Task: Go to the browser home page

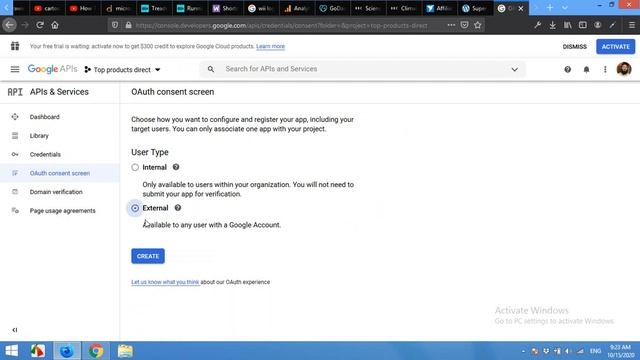Action: tap(55, 25)
